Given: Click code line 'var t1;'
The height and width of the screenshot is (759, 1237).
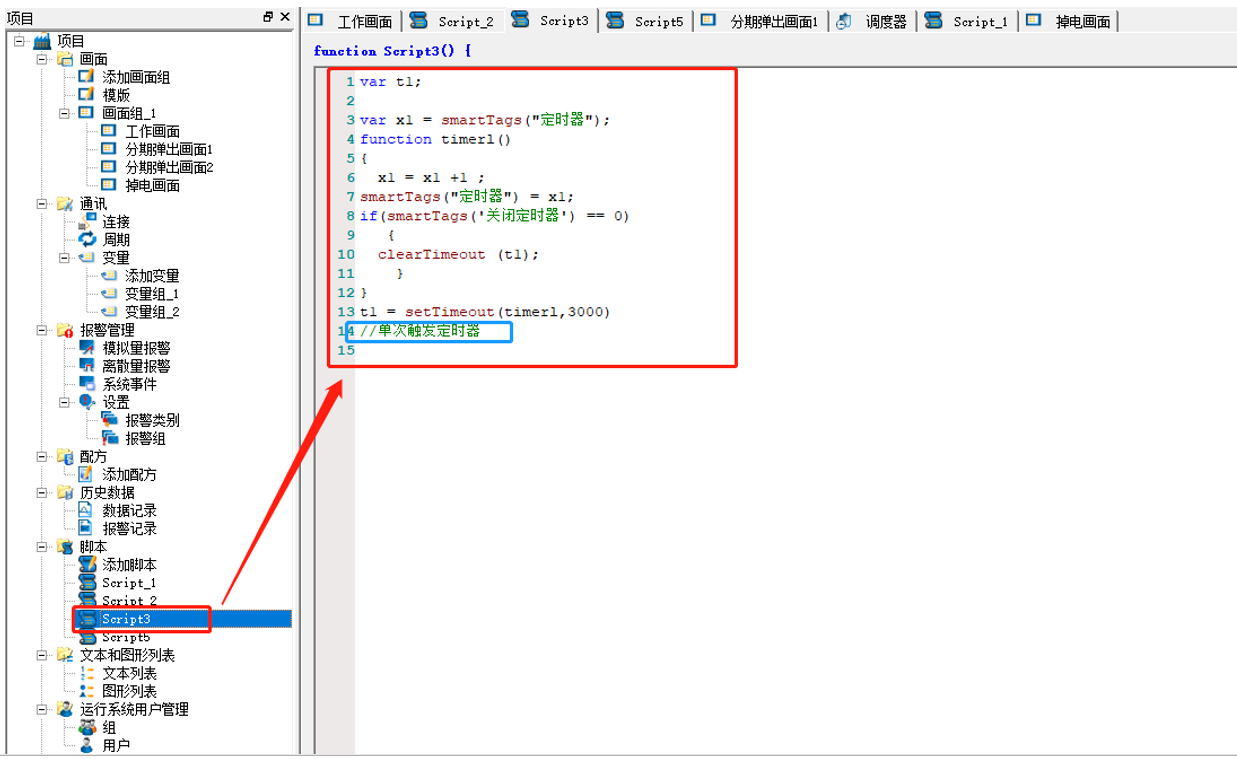Looking at the screenshot, I should coord(391,82).
